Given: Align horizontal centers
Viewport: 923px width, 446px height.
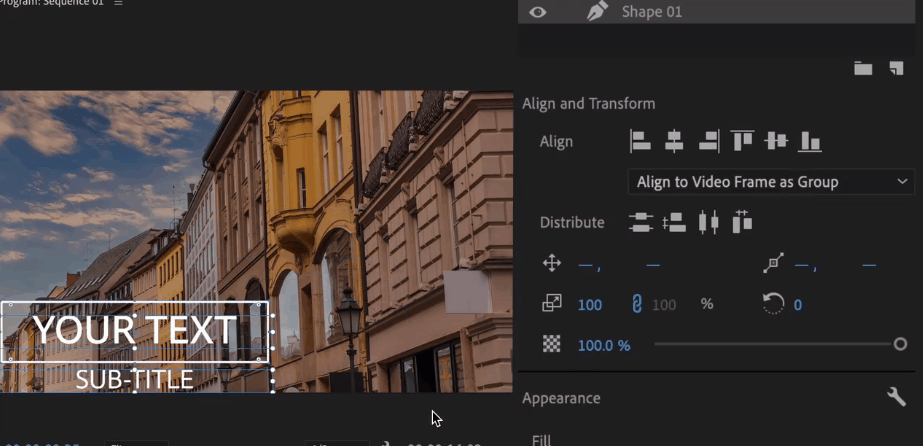Looking at the screenshot, I should pyautogui.click(x=674, y=141).
